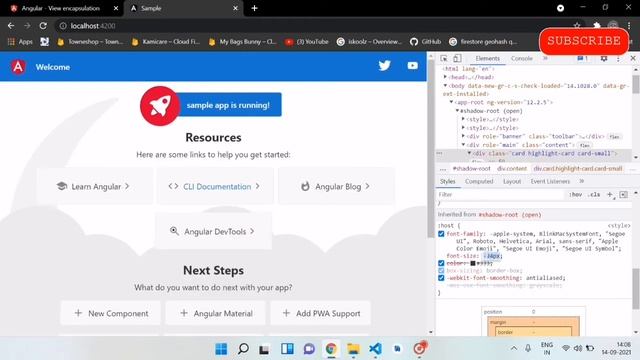Toggle the device toolbar icon in DevTools
Viewport: 640px width, 360px height.
pyautogui.click(x=457, y=58)
